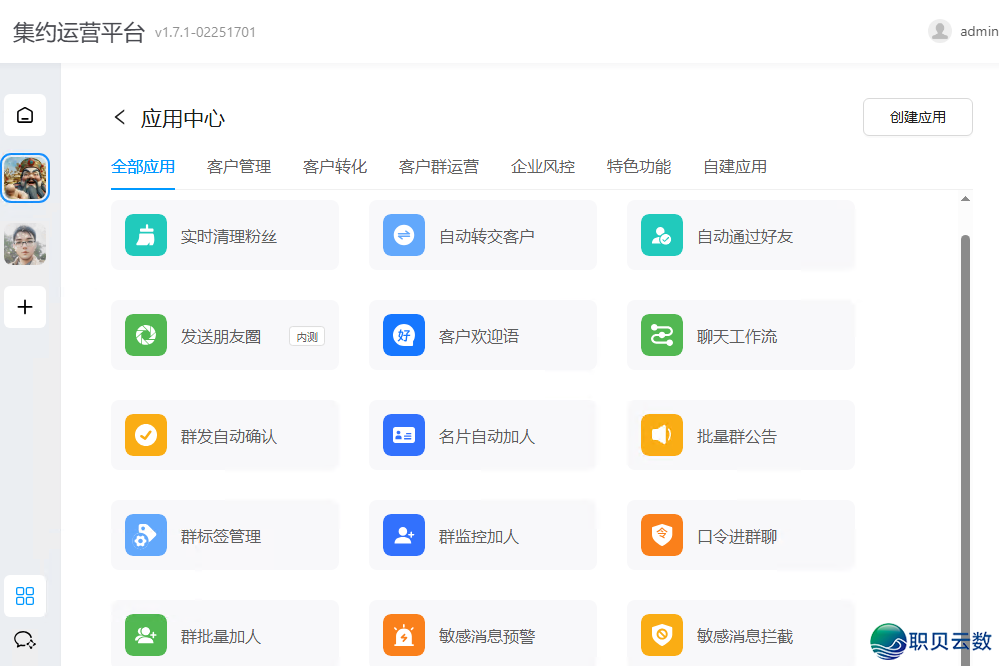
Task: Open the 实时清理粉丝 broom icon
Action: (x=146, y=236)
